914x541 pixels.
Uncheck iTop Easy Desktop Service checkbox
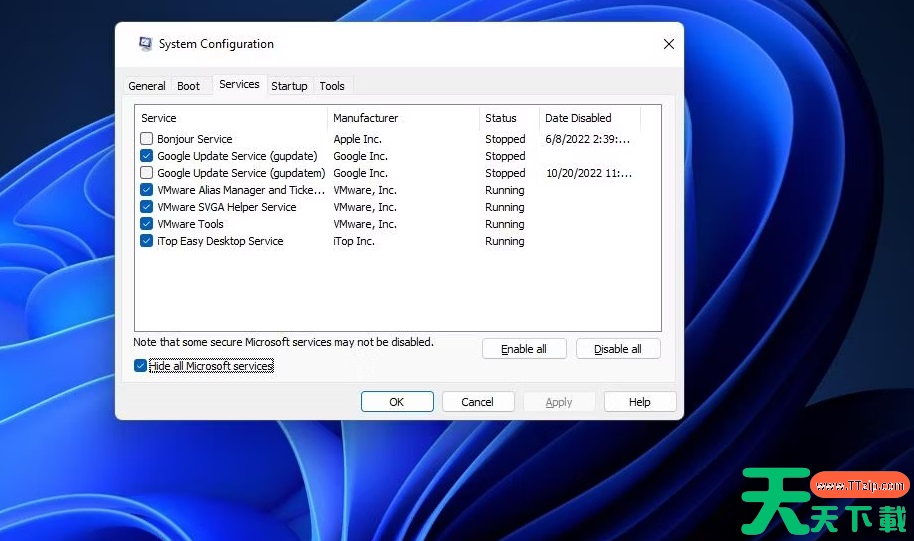146,241
